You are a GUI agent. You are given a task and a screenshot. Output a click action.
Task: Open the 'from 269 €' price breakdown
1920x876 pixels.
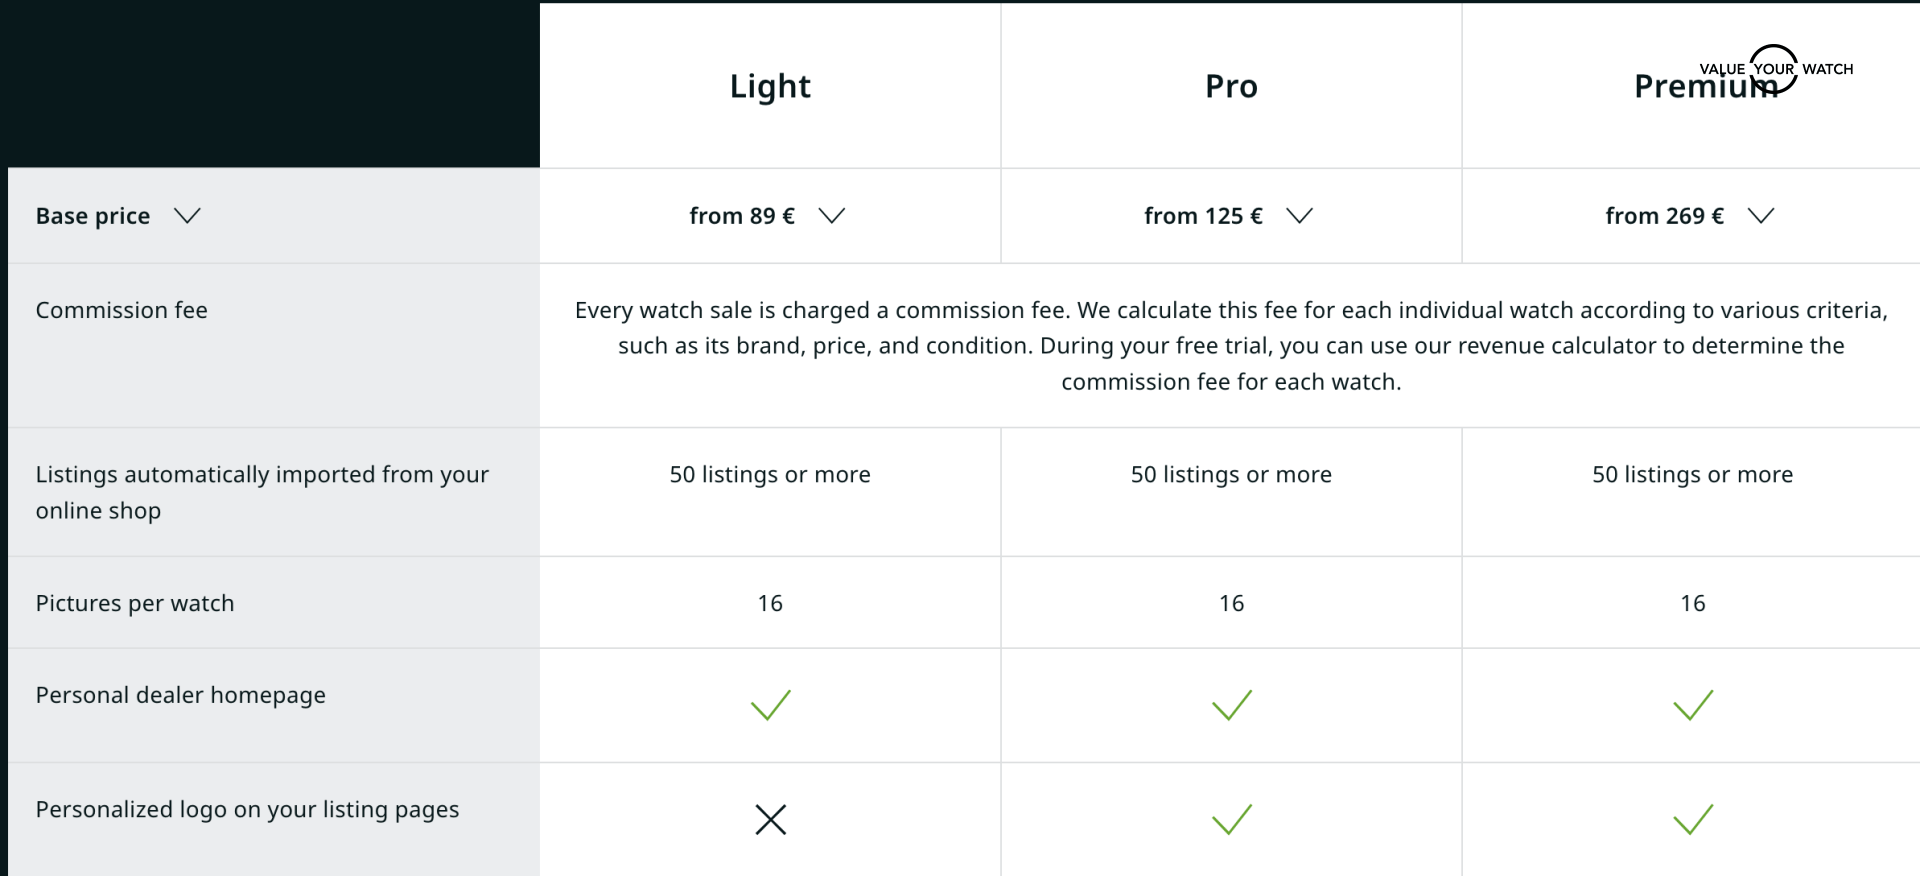1761,215
